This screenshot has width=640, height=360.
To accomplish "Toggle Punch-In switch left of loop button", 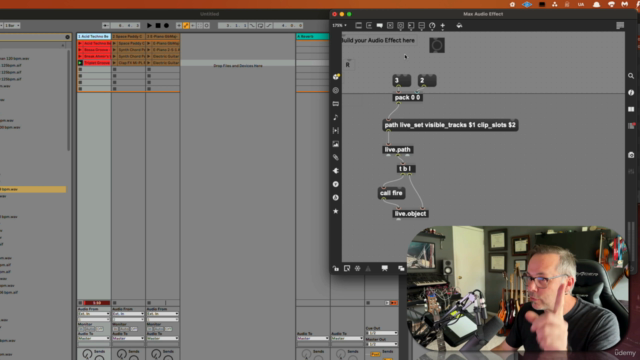I will click(252, 25).
